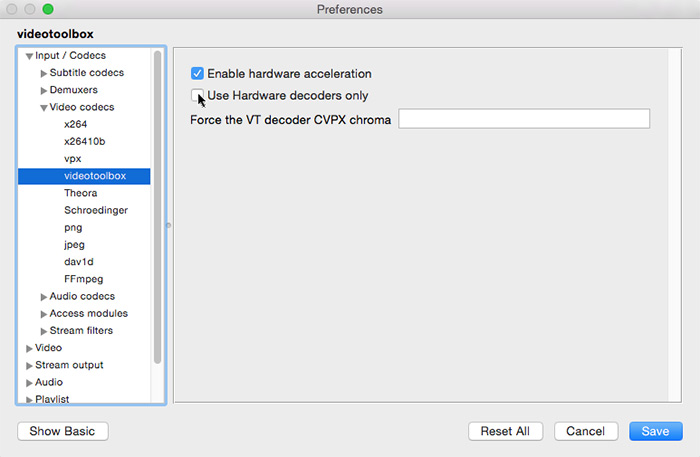Screen dimensions: 700x457
Task: Expand the Access modules node
Action: 43,314
